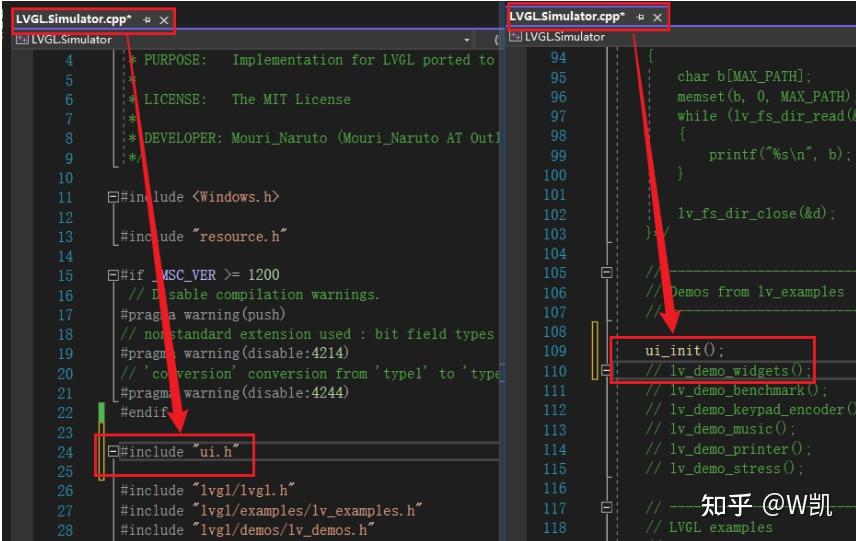Viewport: 856px width, 541px height.
Task: Click the #pragma warning(push) line
Action: [x=203, y=314]
